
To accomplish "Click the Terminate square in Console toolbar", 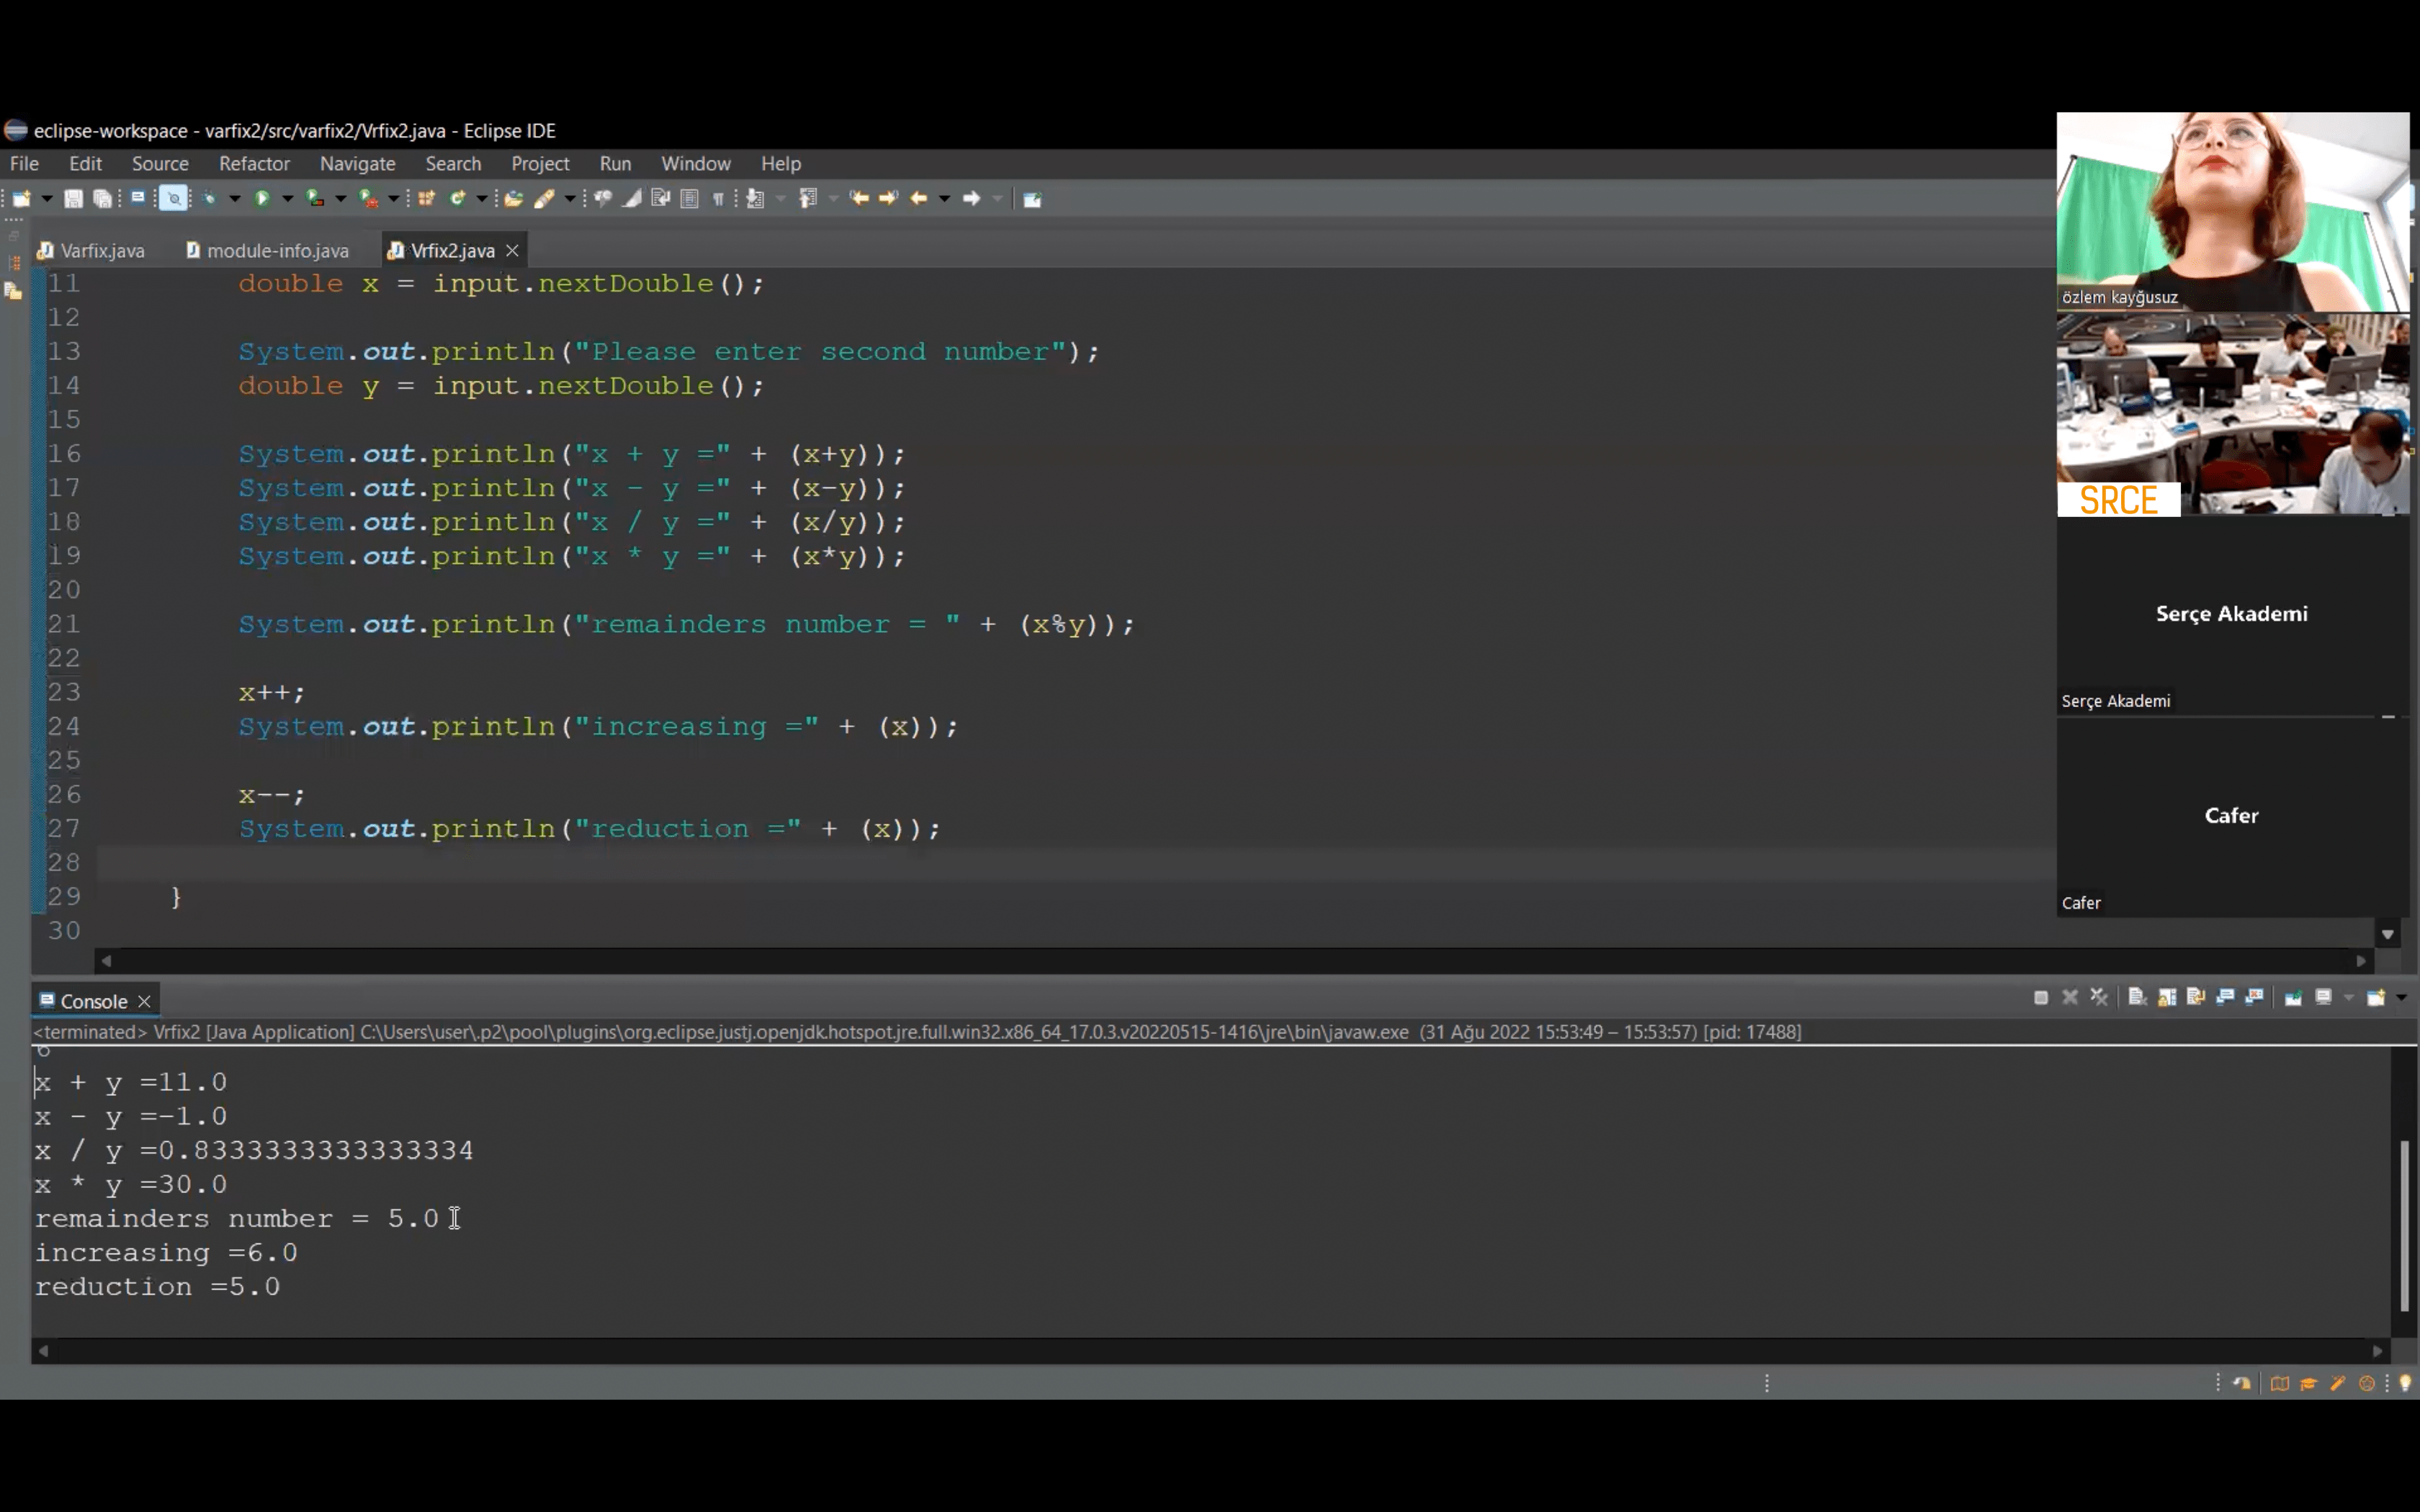I will pyautogui.click(x=2041, y=997).
